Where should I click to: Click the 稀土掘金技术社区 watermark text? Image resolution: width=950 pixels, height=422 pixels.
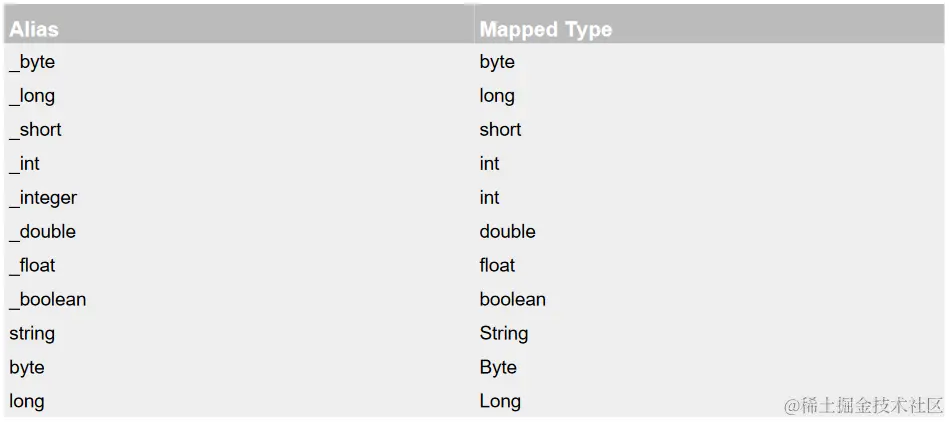point(863,405)
